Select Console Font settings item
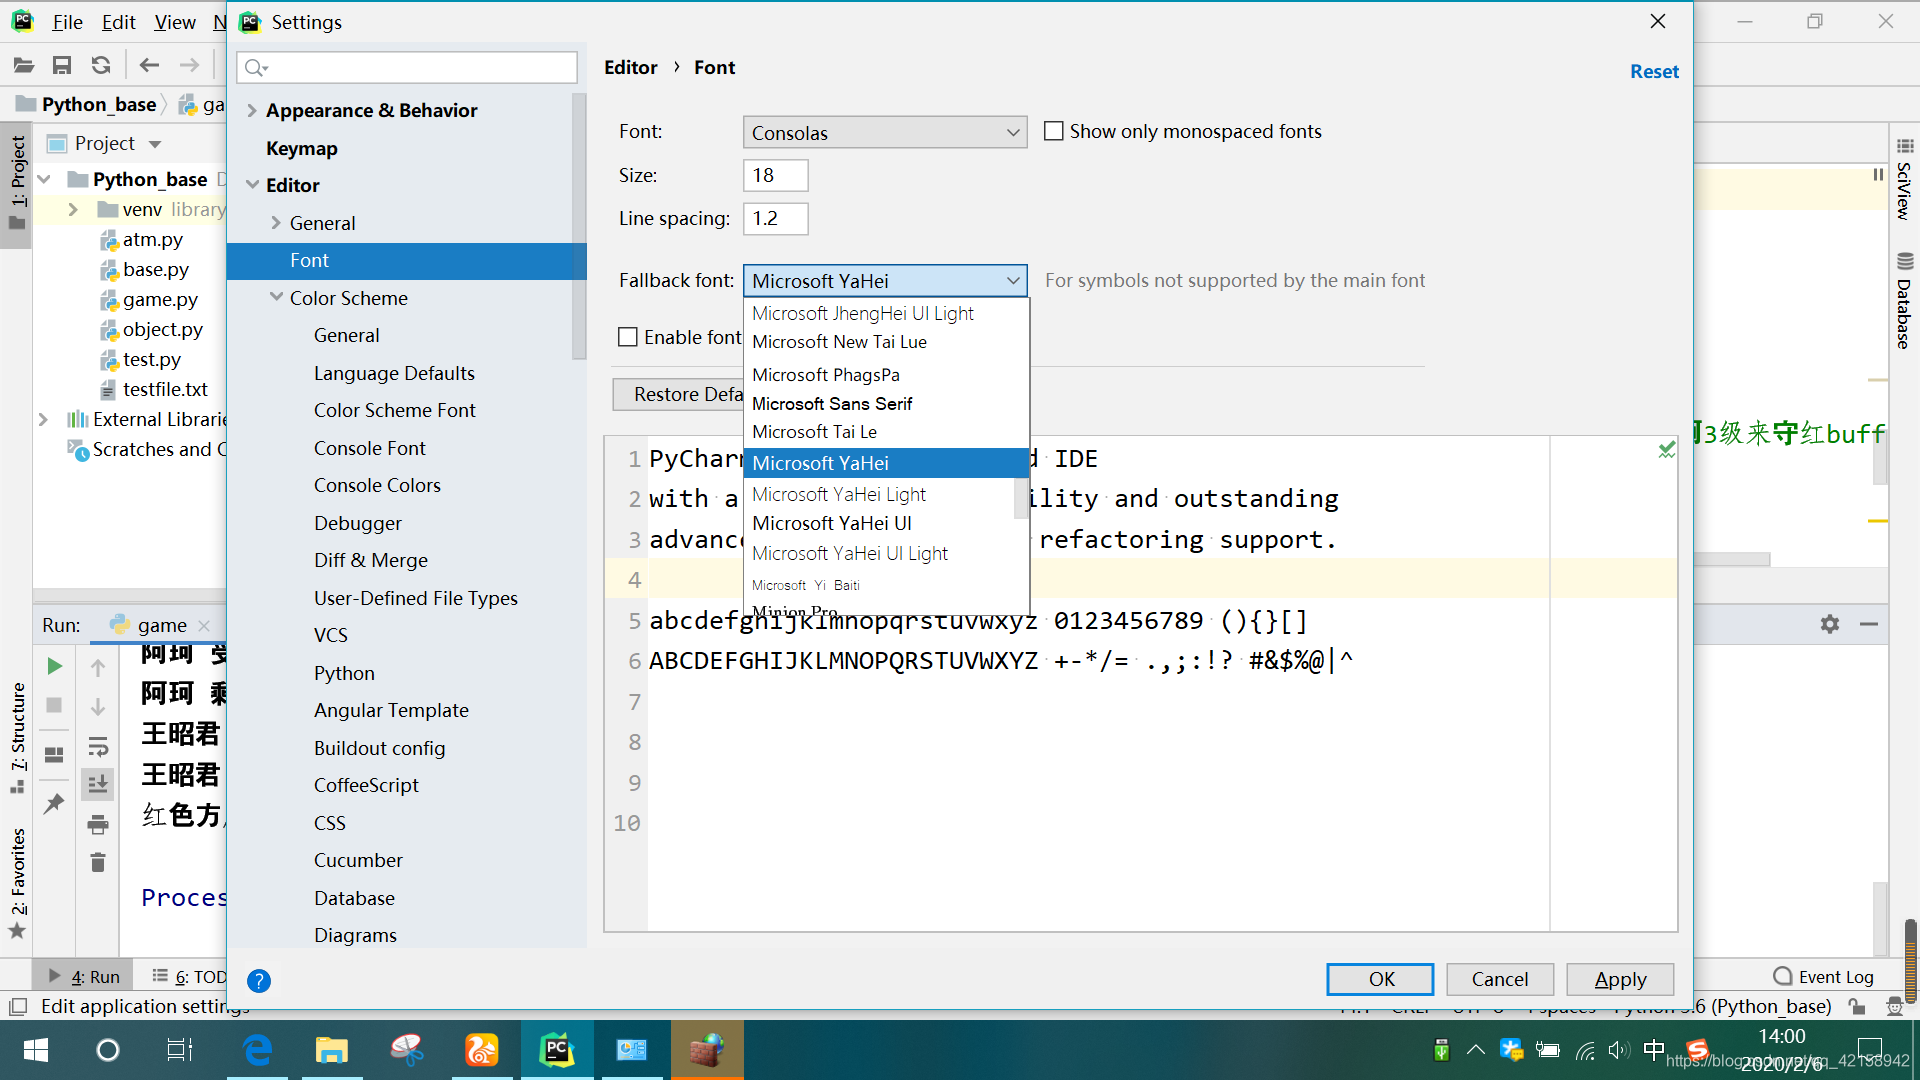This screenshot has height=1080, width=1920. tap(370, 448)
